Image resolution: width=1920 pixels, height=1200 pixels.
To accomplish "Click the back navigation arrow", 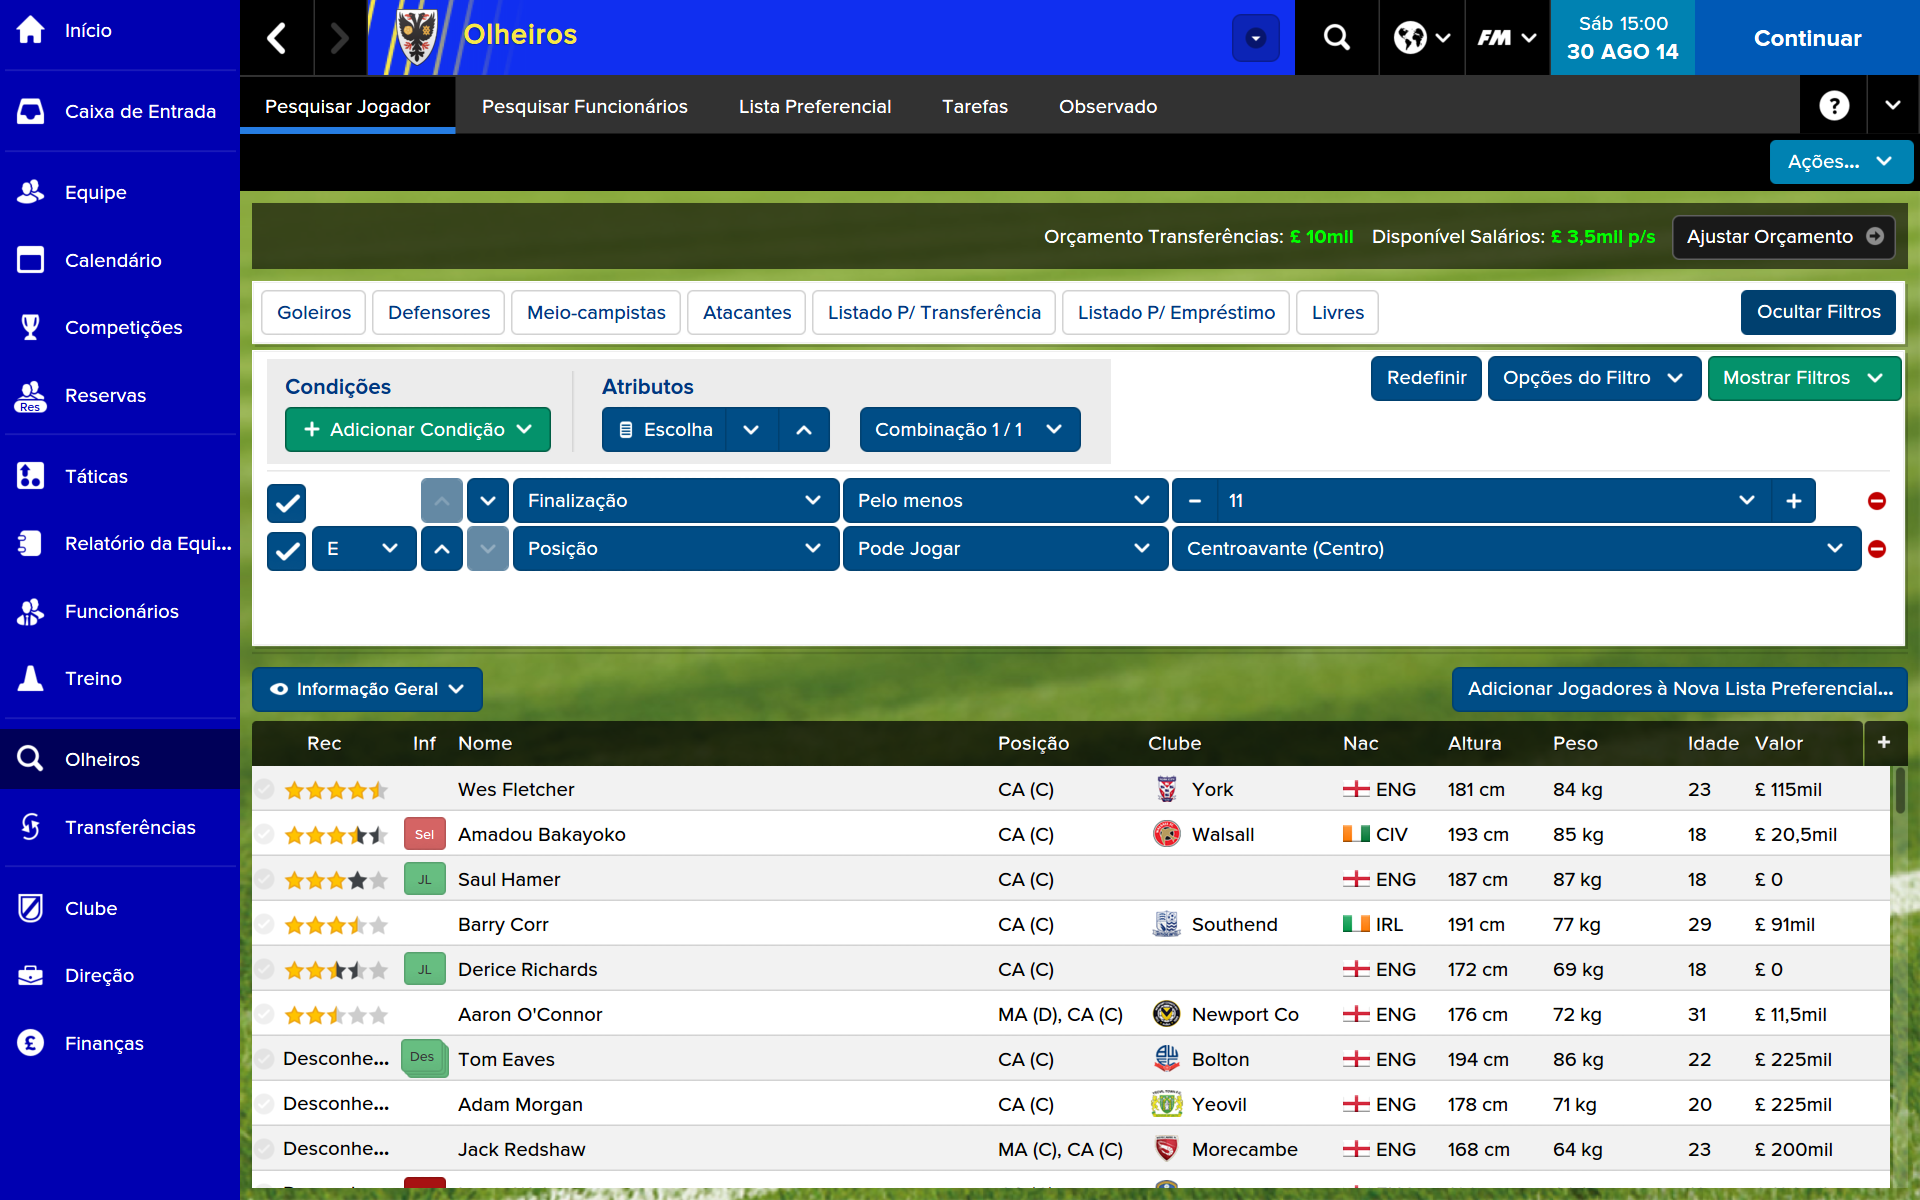I will 277,38.
